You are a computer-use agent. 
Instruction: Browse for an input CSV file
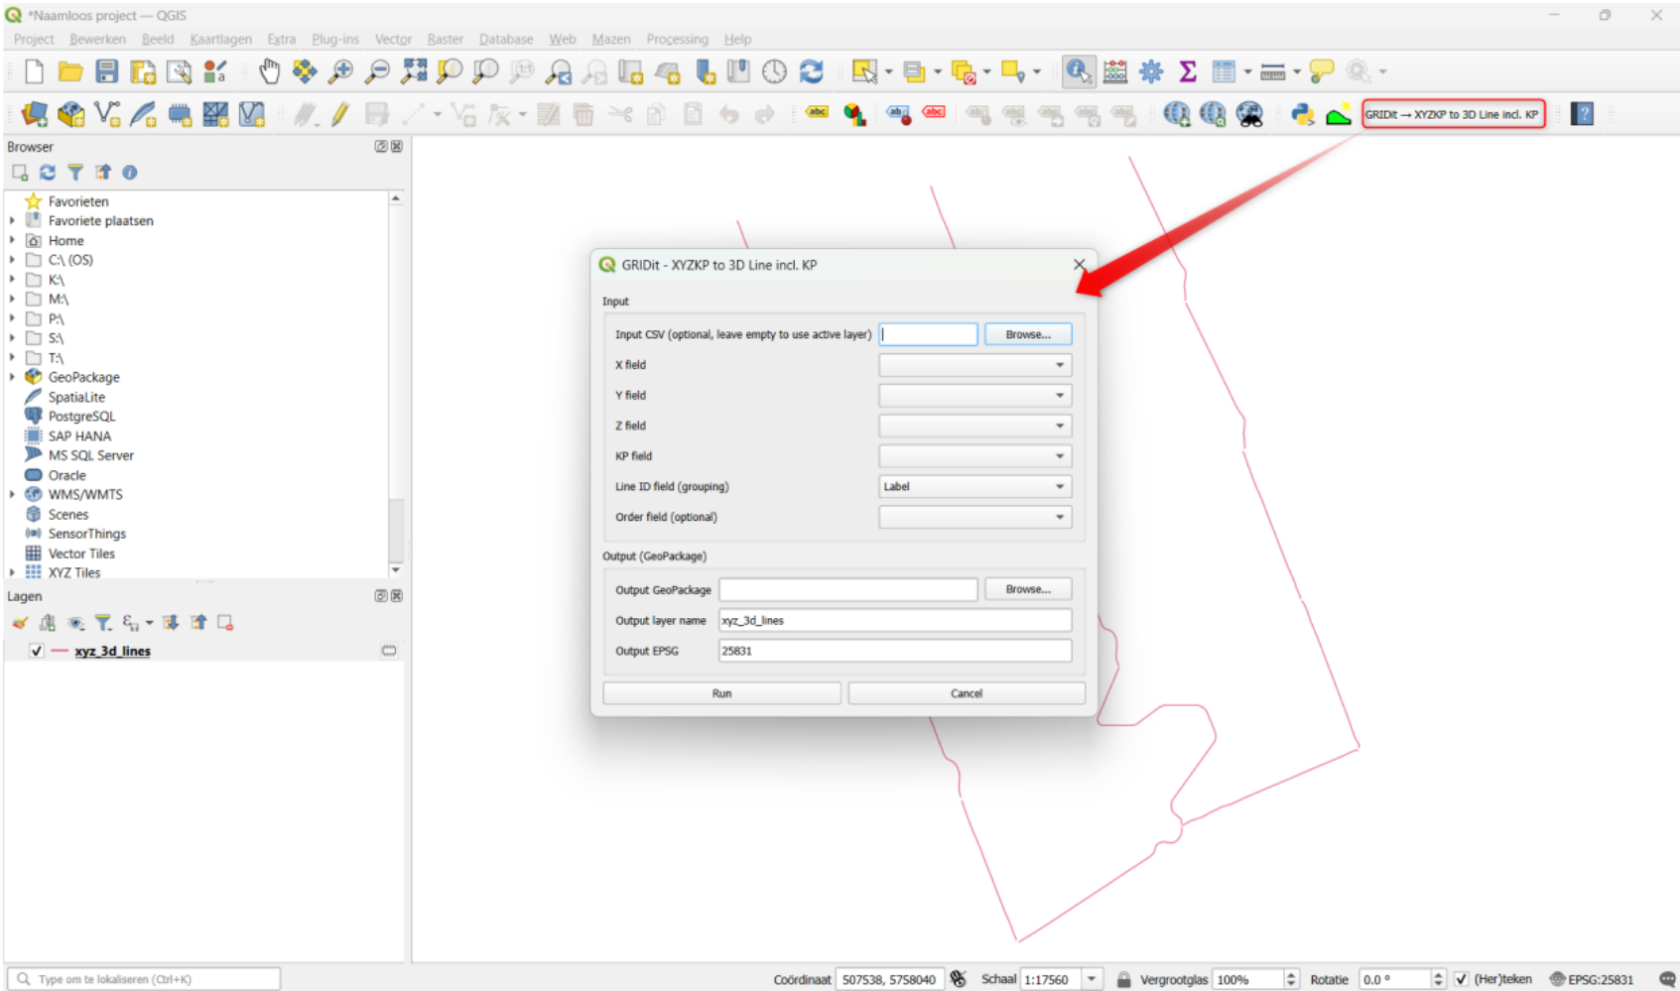pos(1028,334)
